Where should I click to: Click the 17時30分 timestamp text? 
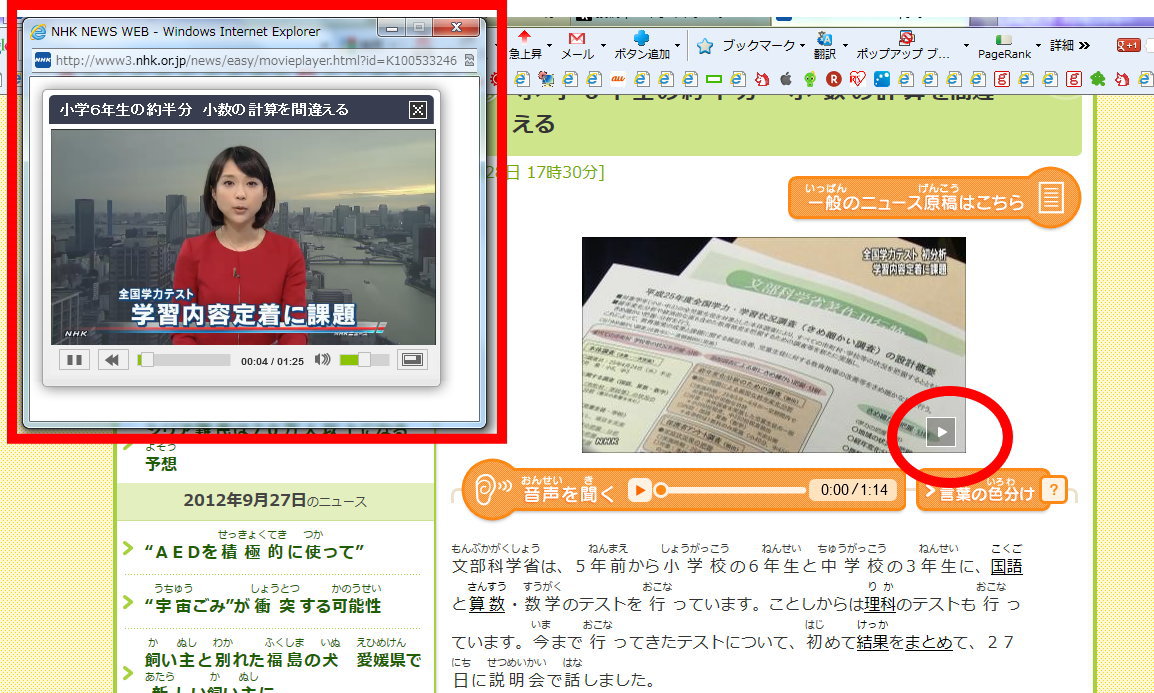[x=564, y=172]
